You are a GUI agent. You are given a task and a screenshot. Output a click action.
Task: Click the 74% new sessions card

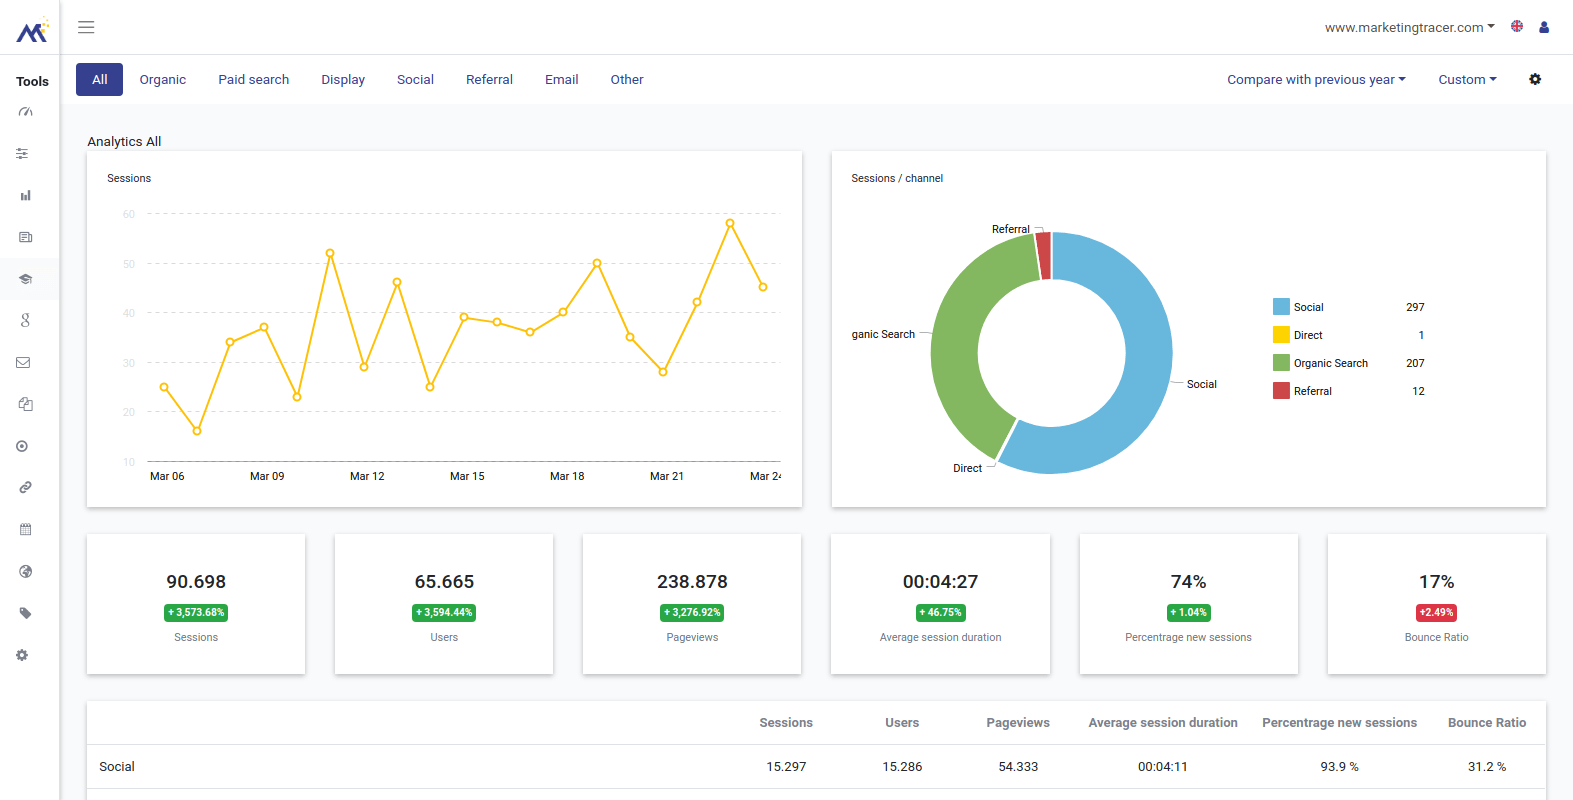[x=1189, y=604]
